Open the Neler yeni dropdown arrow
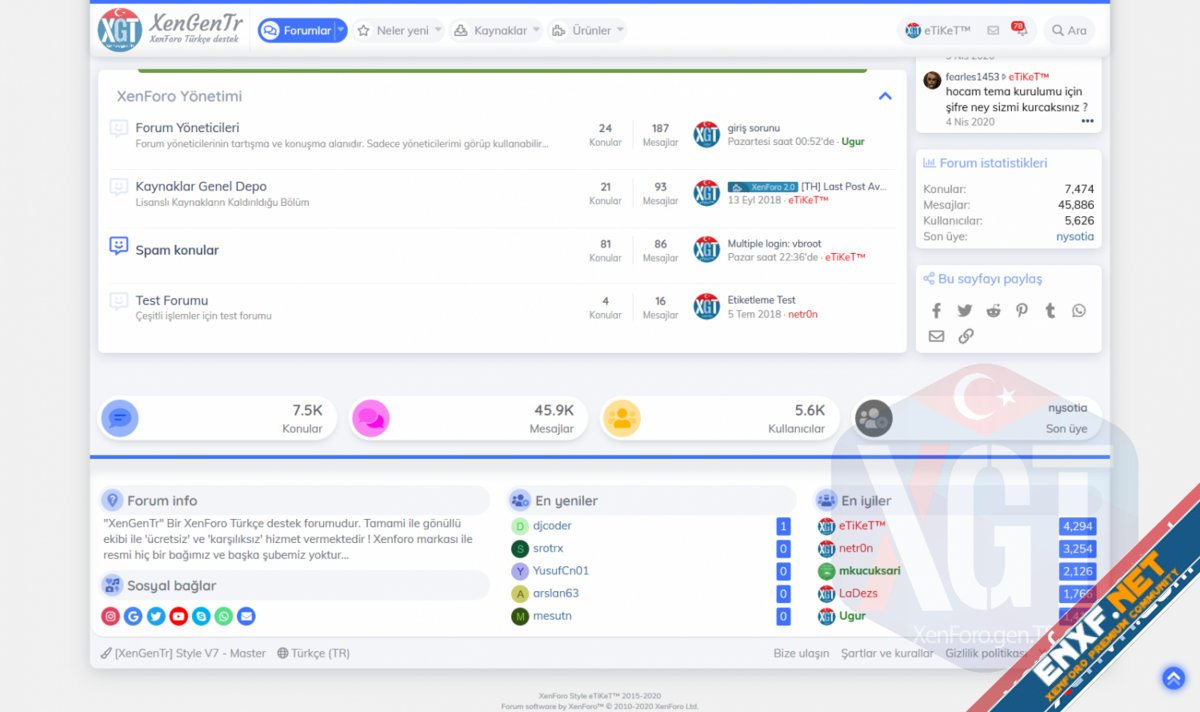 [438, 31]
